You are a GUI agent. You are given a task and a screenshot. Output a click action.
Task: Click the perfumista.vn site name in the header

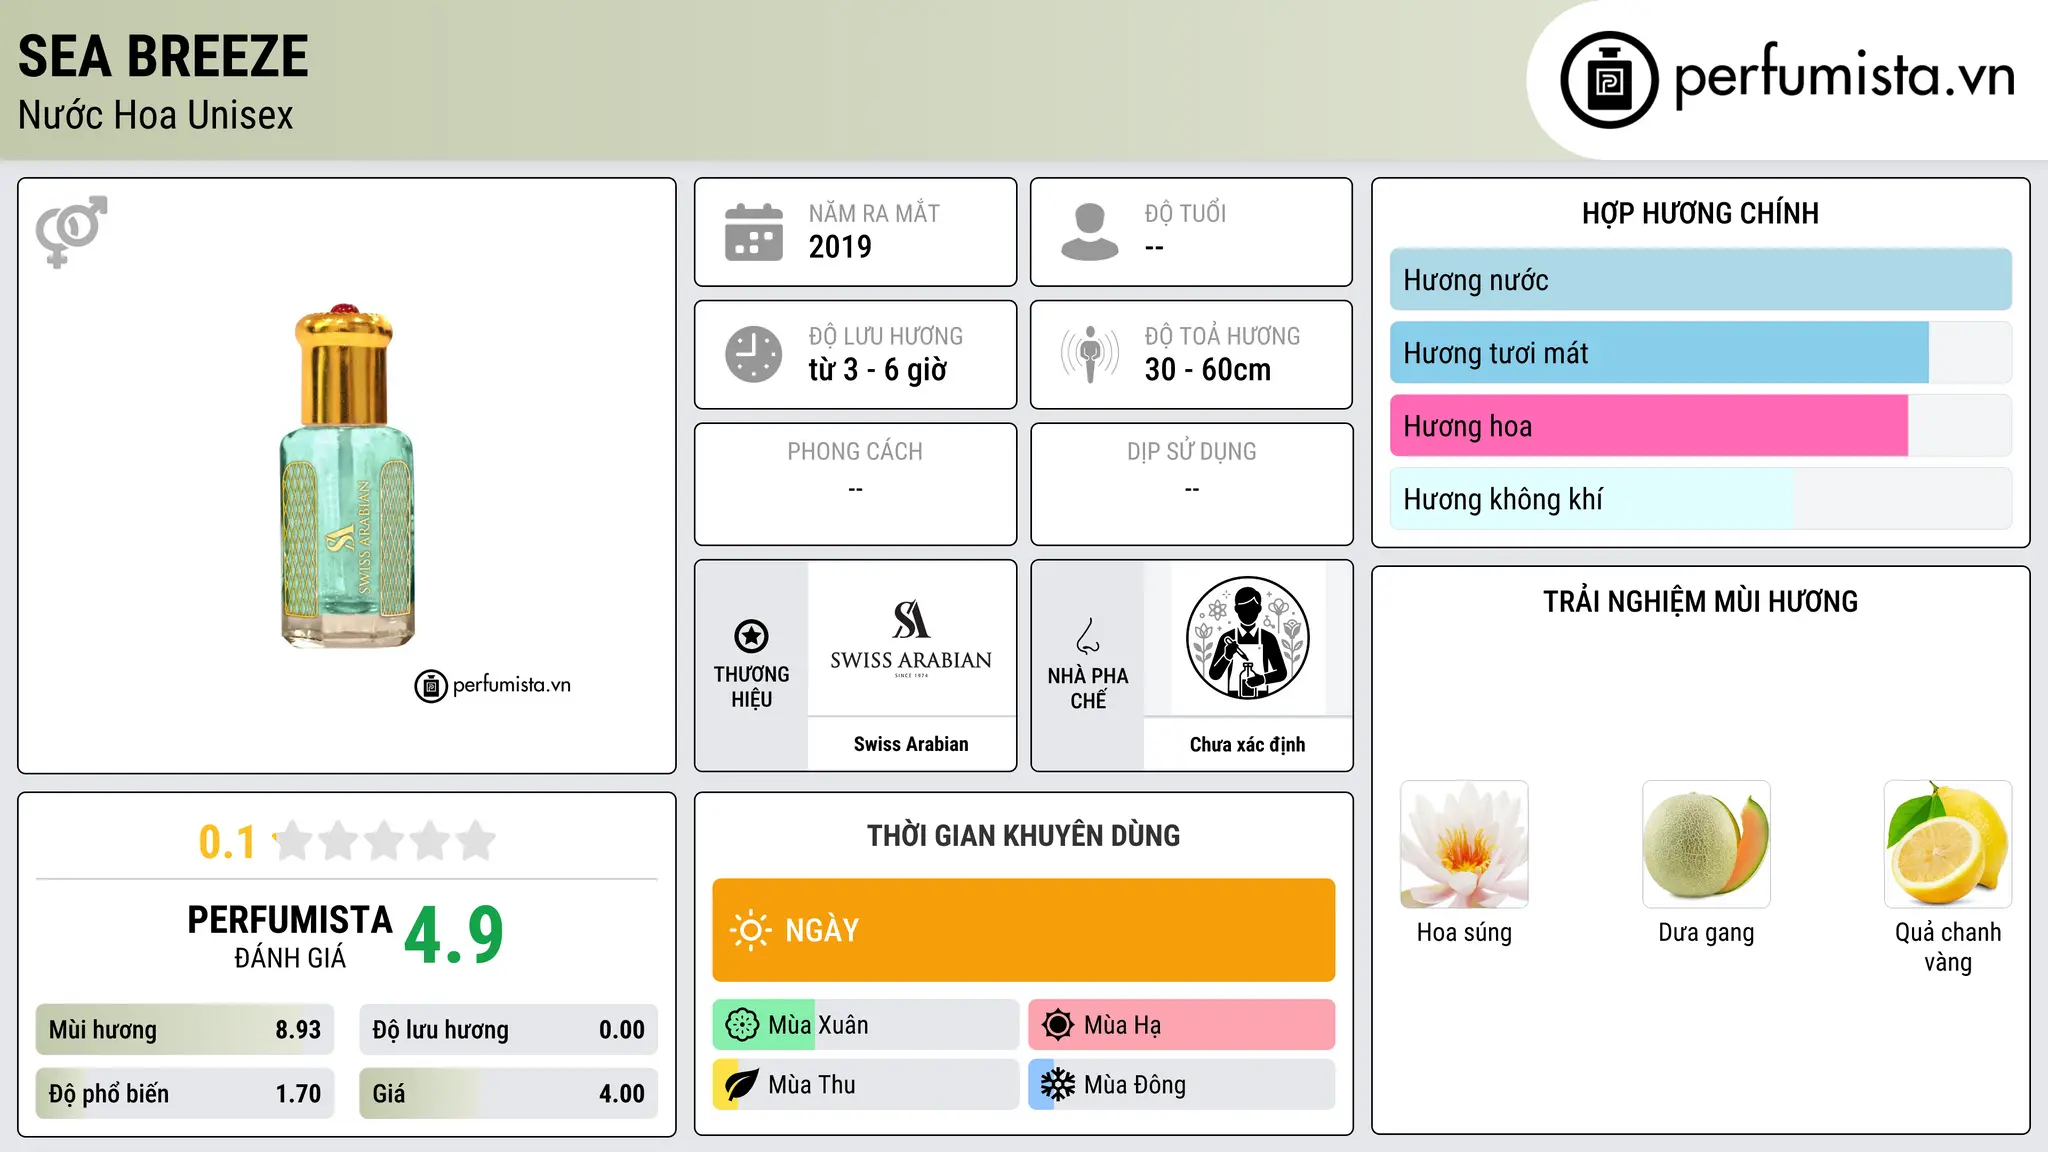[1845, 76]
